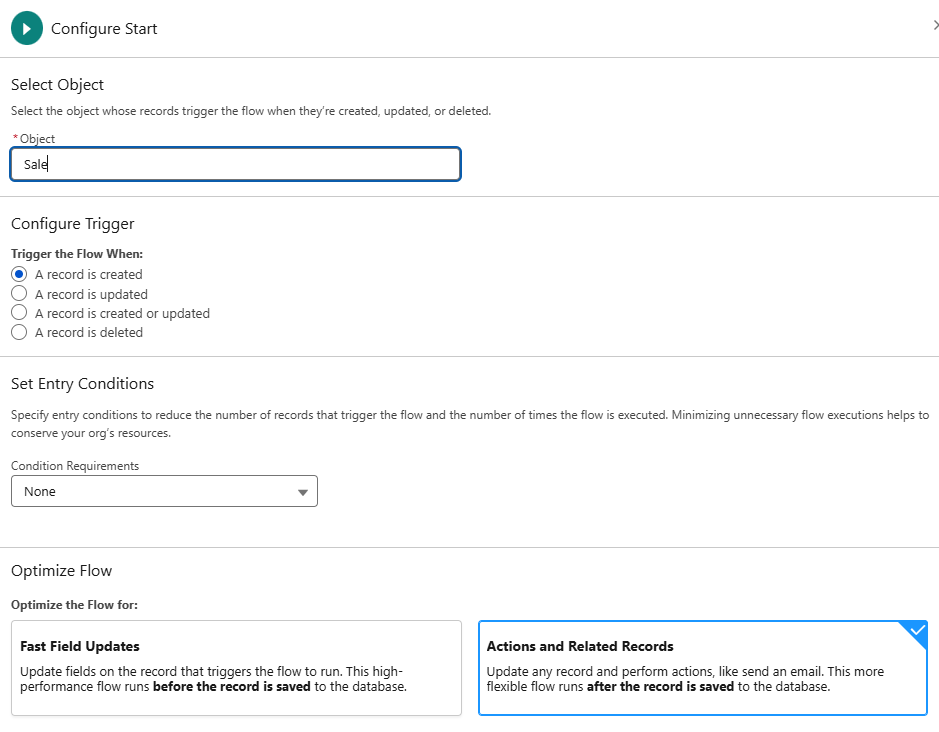Click the Set Entry Conditions heading

click(x=83, y=384)
